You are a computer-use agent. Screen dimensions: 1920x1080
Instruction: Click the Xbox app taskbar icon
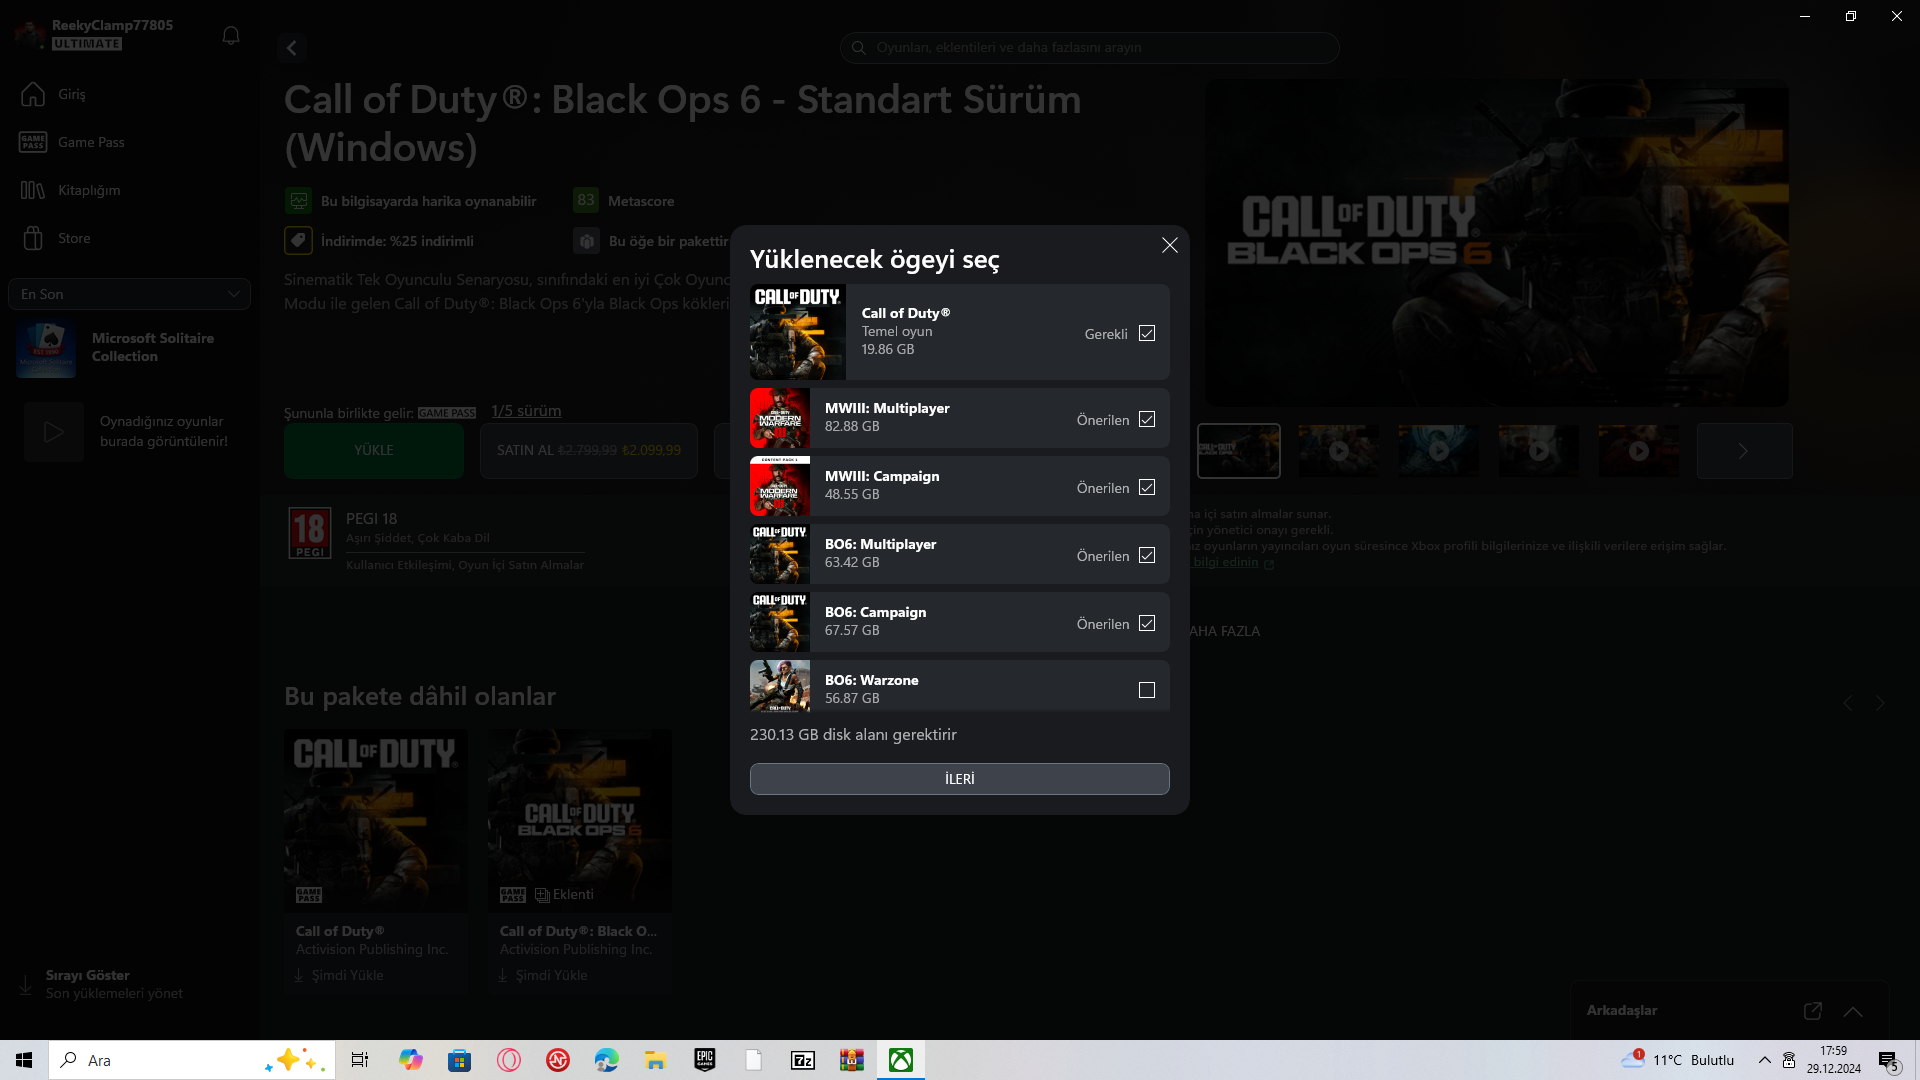[900, 1060]
